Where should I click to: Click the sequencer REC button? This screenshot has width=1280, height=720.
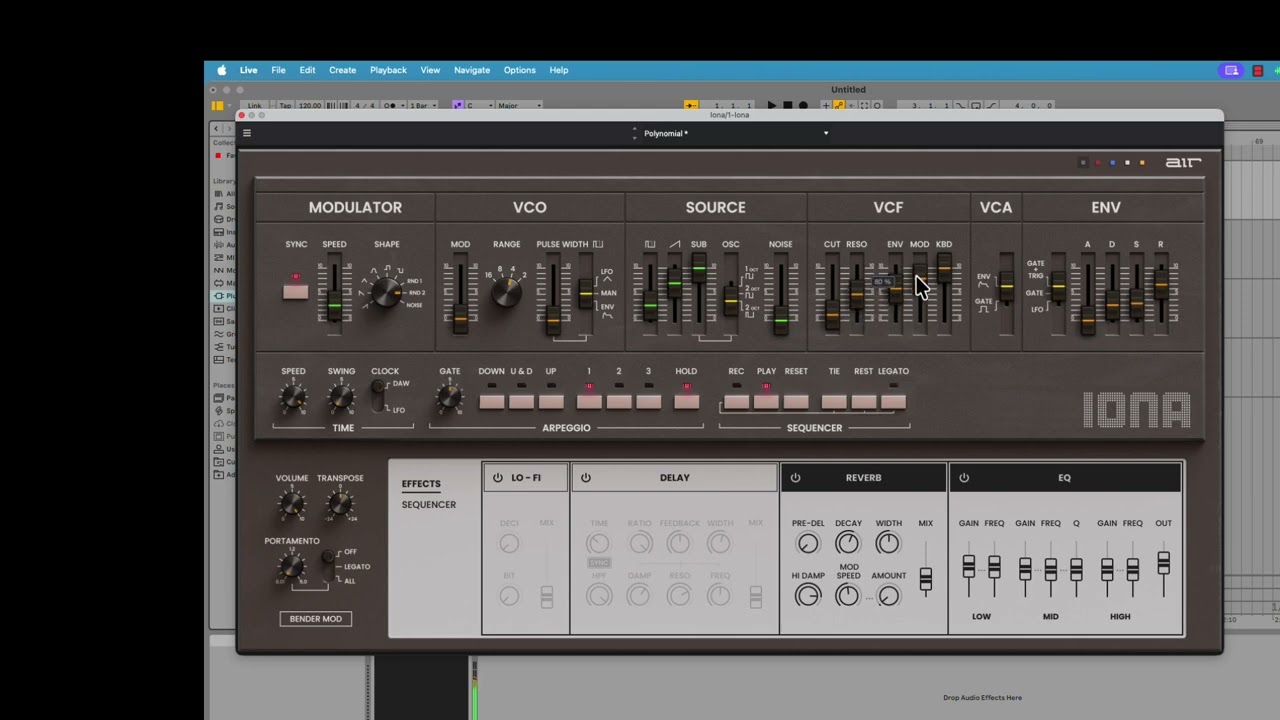click(736, 402)
